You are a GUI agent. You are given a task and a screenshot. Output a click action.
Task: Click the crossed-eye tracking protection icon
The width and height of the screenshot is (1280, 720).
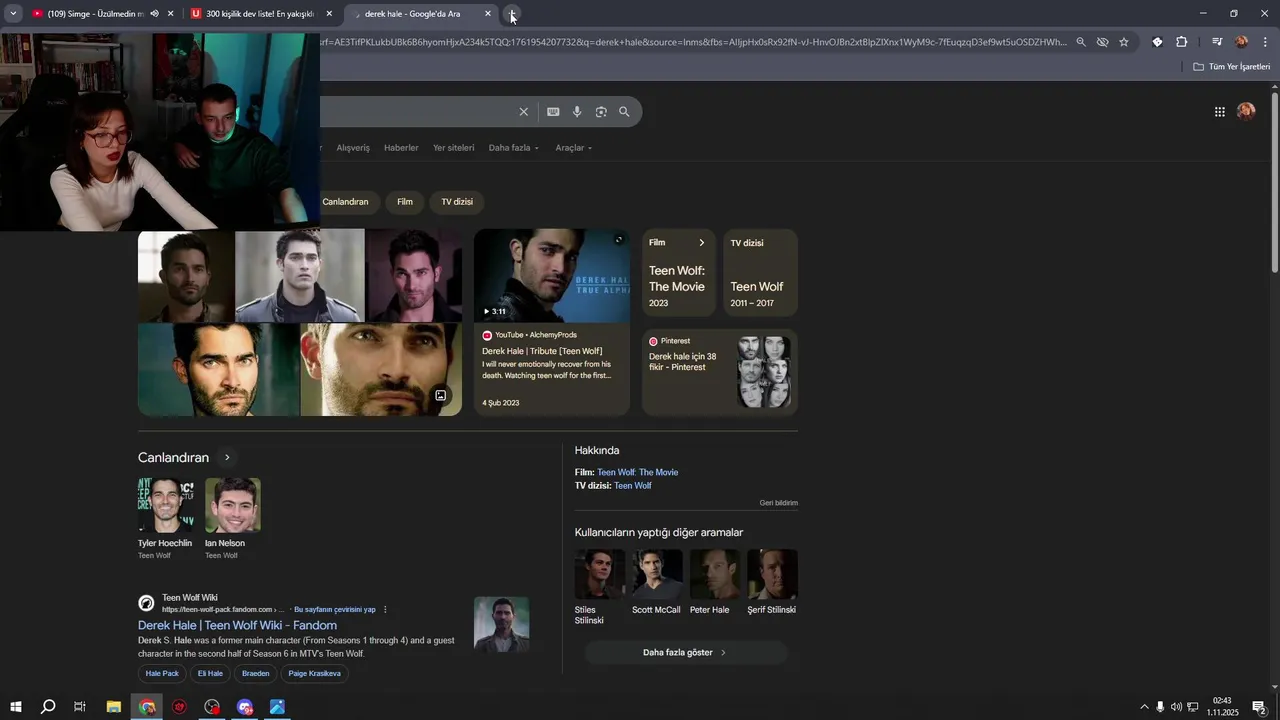click(1102, 42)
